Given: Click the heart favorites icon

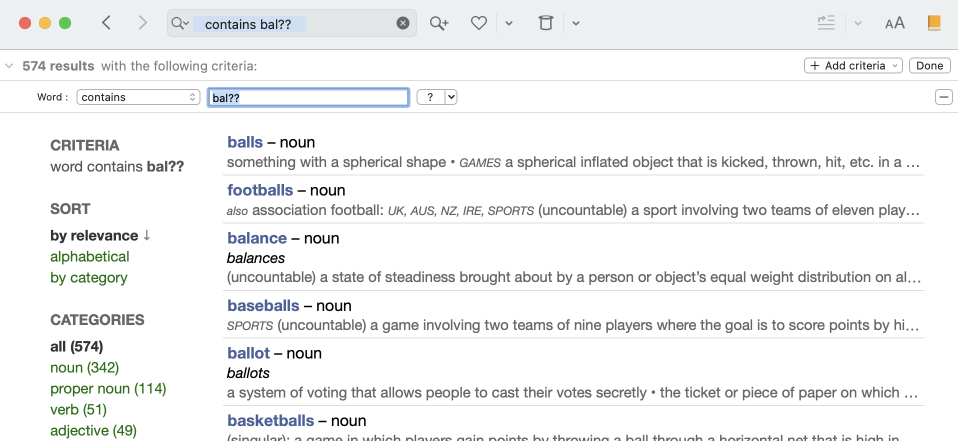Looking at the screenshot, I should tap(479, 23).
